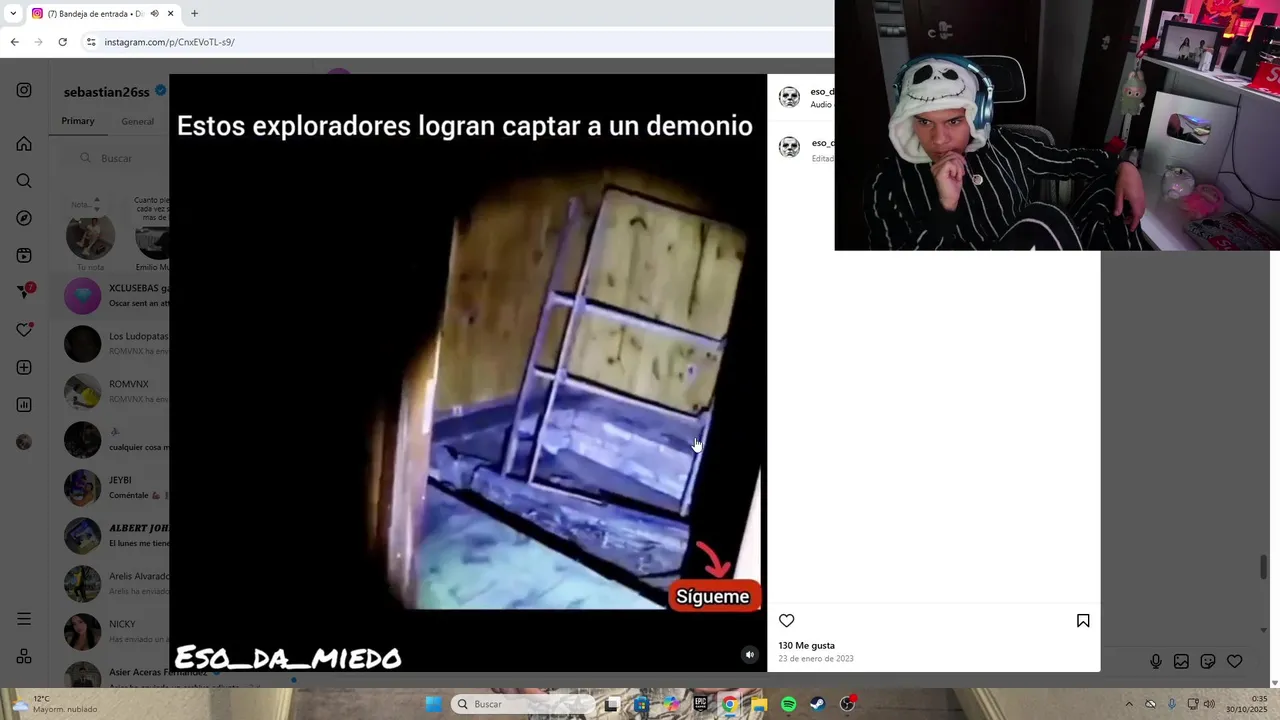Viewport: 1280px width, 720px height.
Task: Click the eso_d avatar beside Editado
Action: (789, 148)
